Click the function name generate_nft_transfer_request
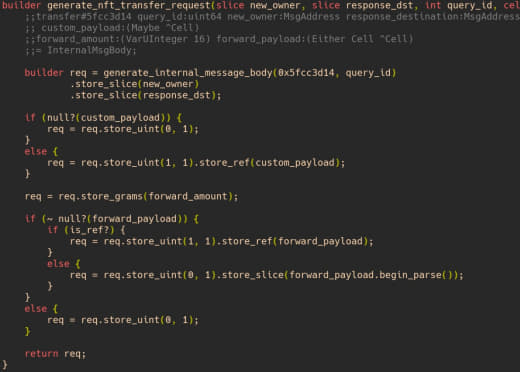Viewport: 520px width, 372px height. (x=129, y=6)
